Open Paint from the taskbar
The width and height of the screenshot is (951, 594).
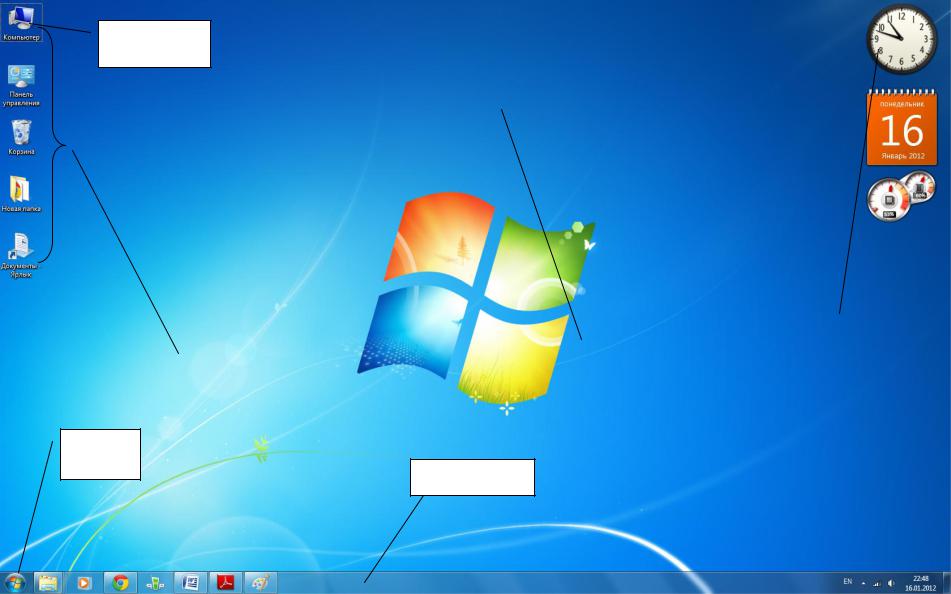coord(260,582)
